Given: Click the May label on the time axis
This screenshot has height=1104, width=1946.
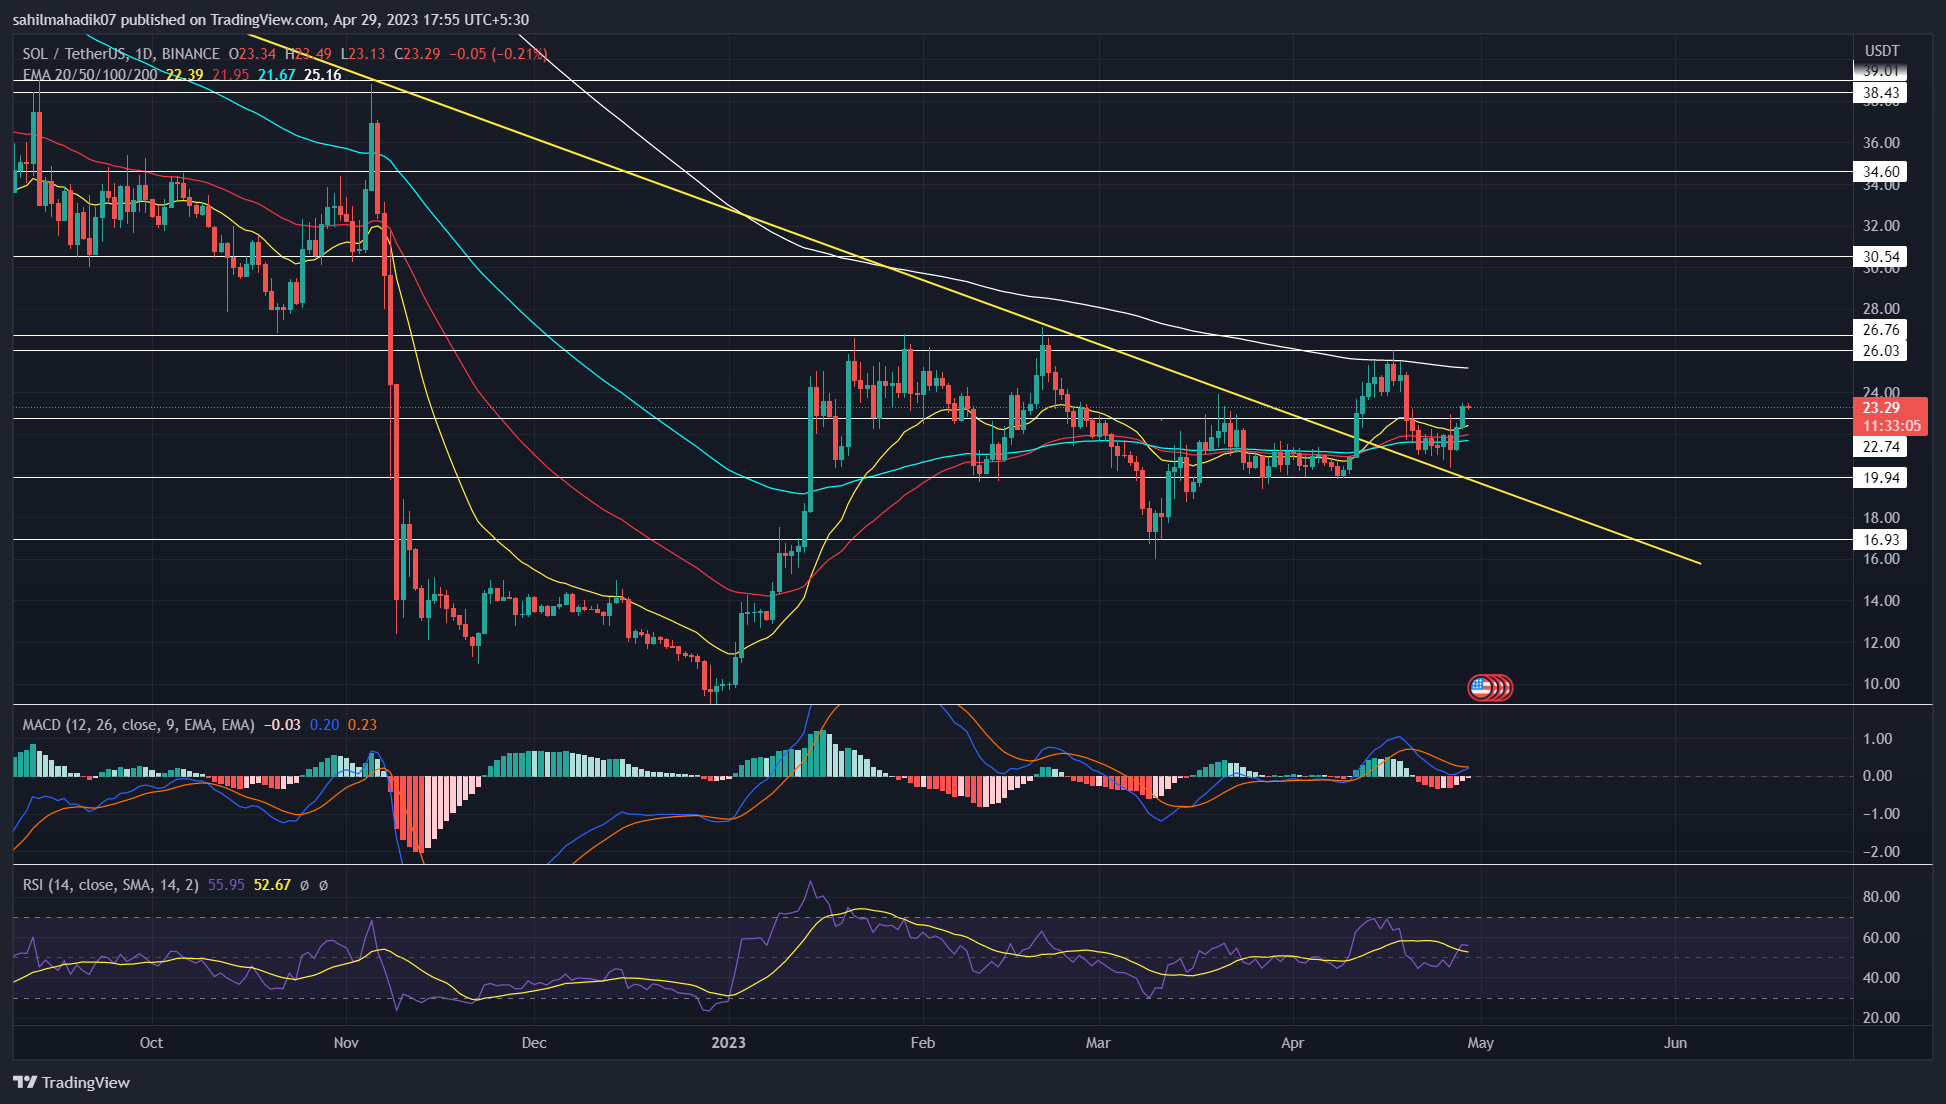Looking at the screenshot, I should point(1480,1043).
